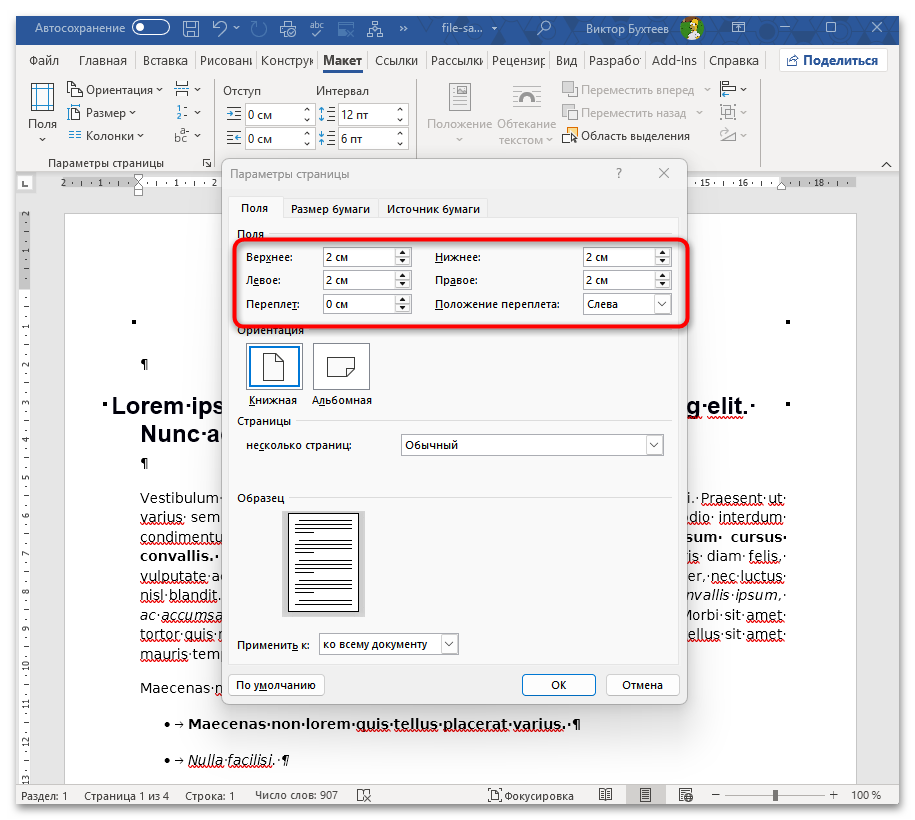Open Колонки columns menu
Image resolution: width=915 pixels, height=820 pixels.
(x=106, y=135)
